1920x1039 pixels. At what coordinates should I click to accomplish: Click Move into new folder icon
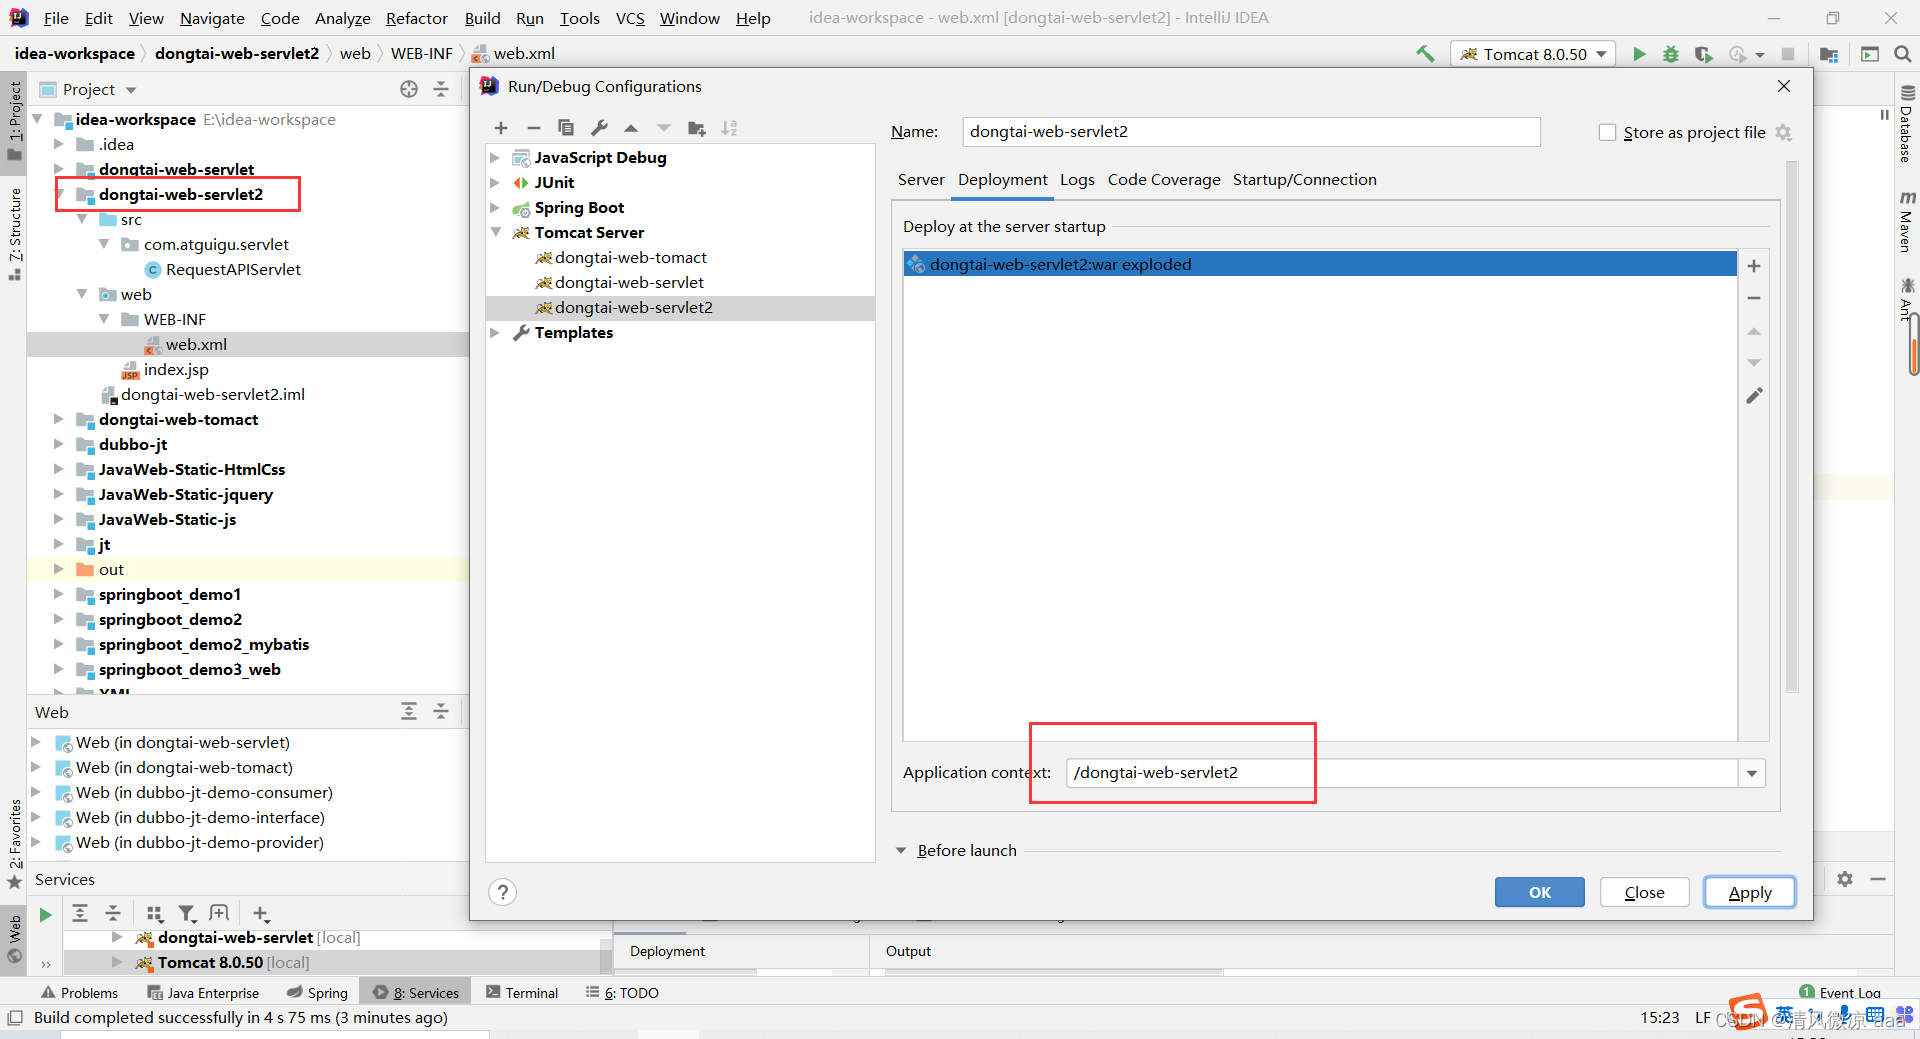click(x=697, y=128)
